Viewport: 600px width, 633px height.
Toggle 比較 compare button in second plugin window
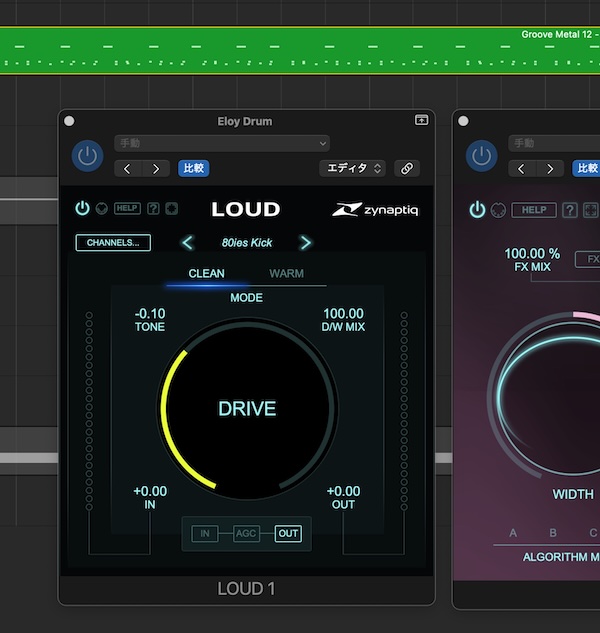[586, 168]
